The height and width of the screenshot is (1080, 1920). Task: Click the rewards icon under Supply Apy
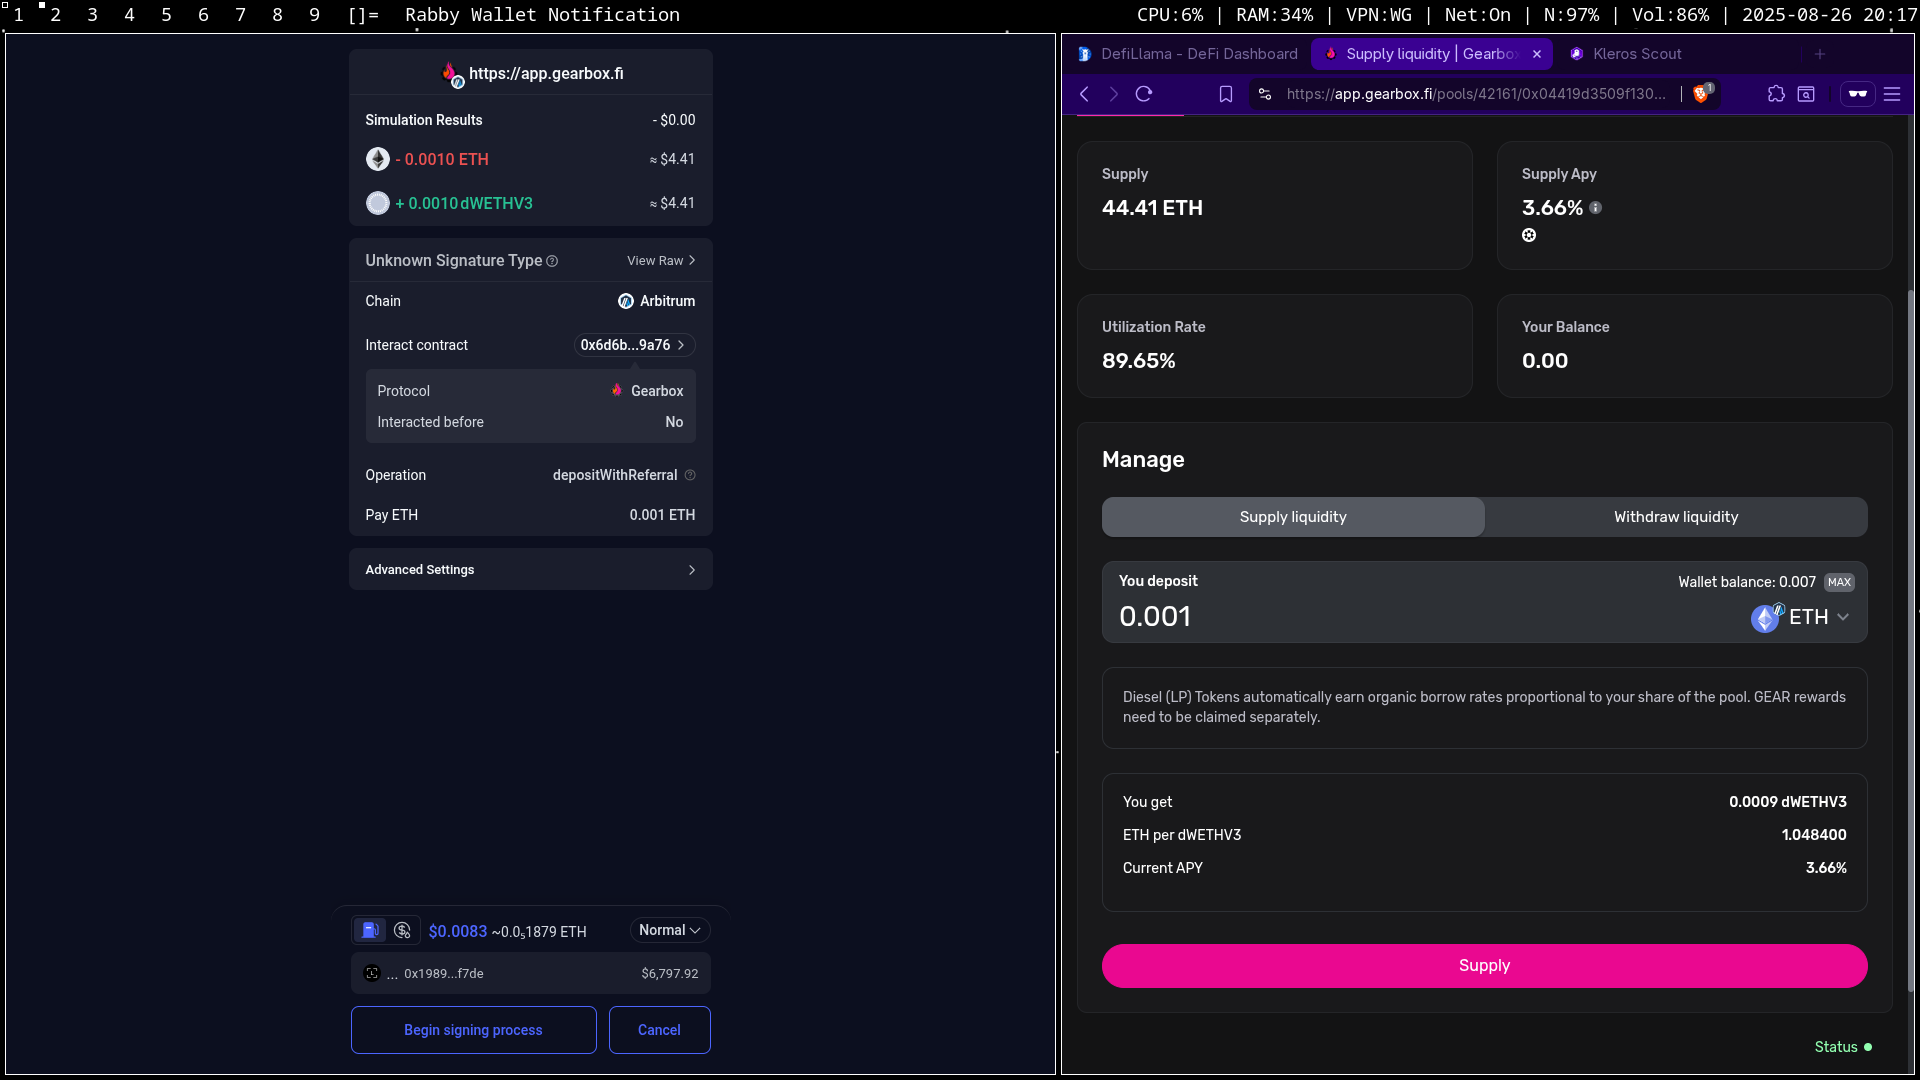1529,235
